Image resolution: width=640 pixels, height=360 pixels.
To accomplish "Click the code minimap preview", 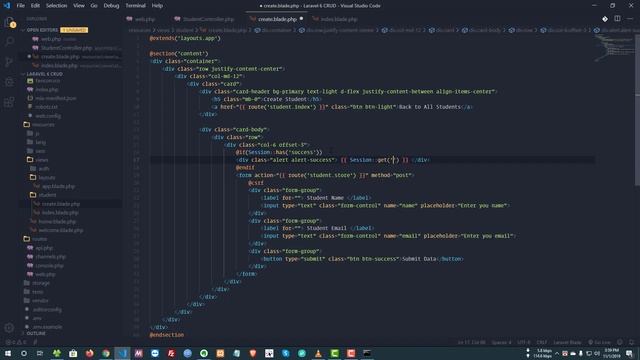I will (x=613, y=47).
